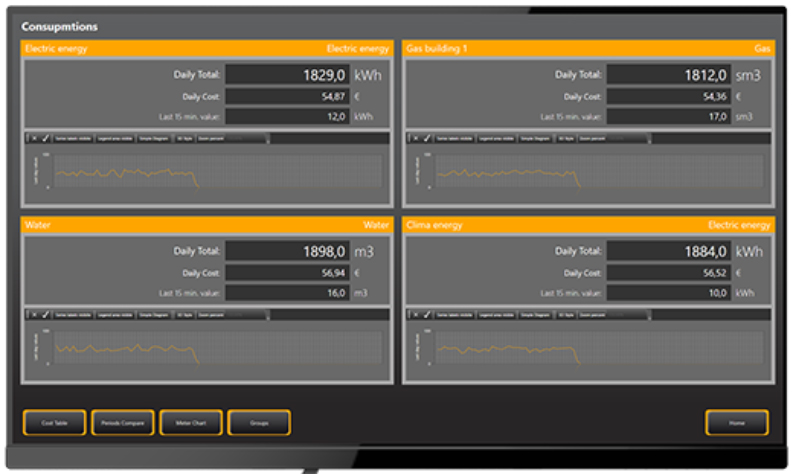Expand toolbar overflow arrow in Gas building 1 chart
The width and height of the screenshot is (792, 474).
647,138
